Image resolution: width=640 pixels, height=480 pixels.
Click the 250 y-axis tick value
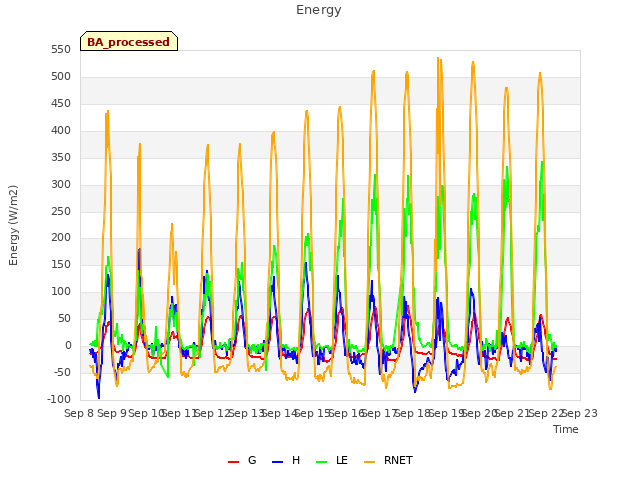point(61,211)
